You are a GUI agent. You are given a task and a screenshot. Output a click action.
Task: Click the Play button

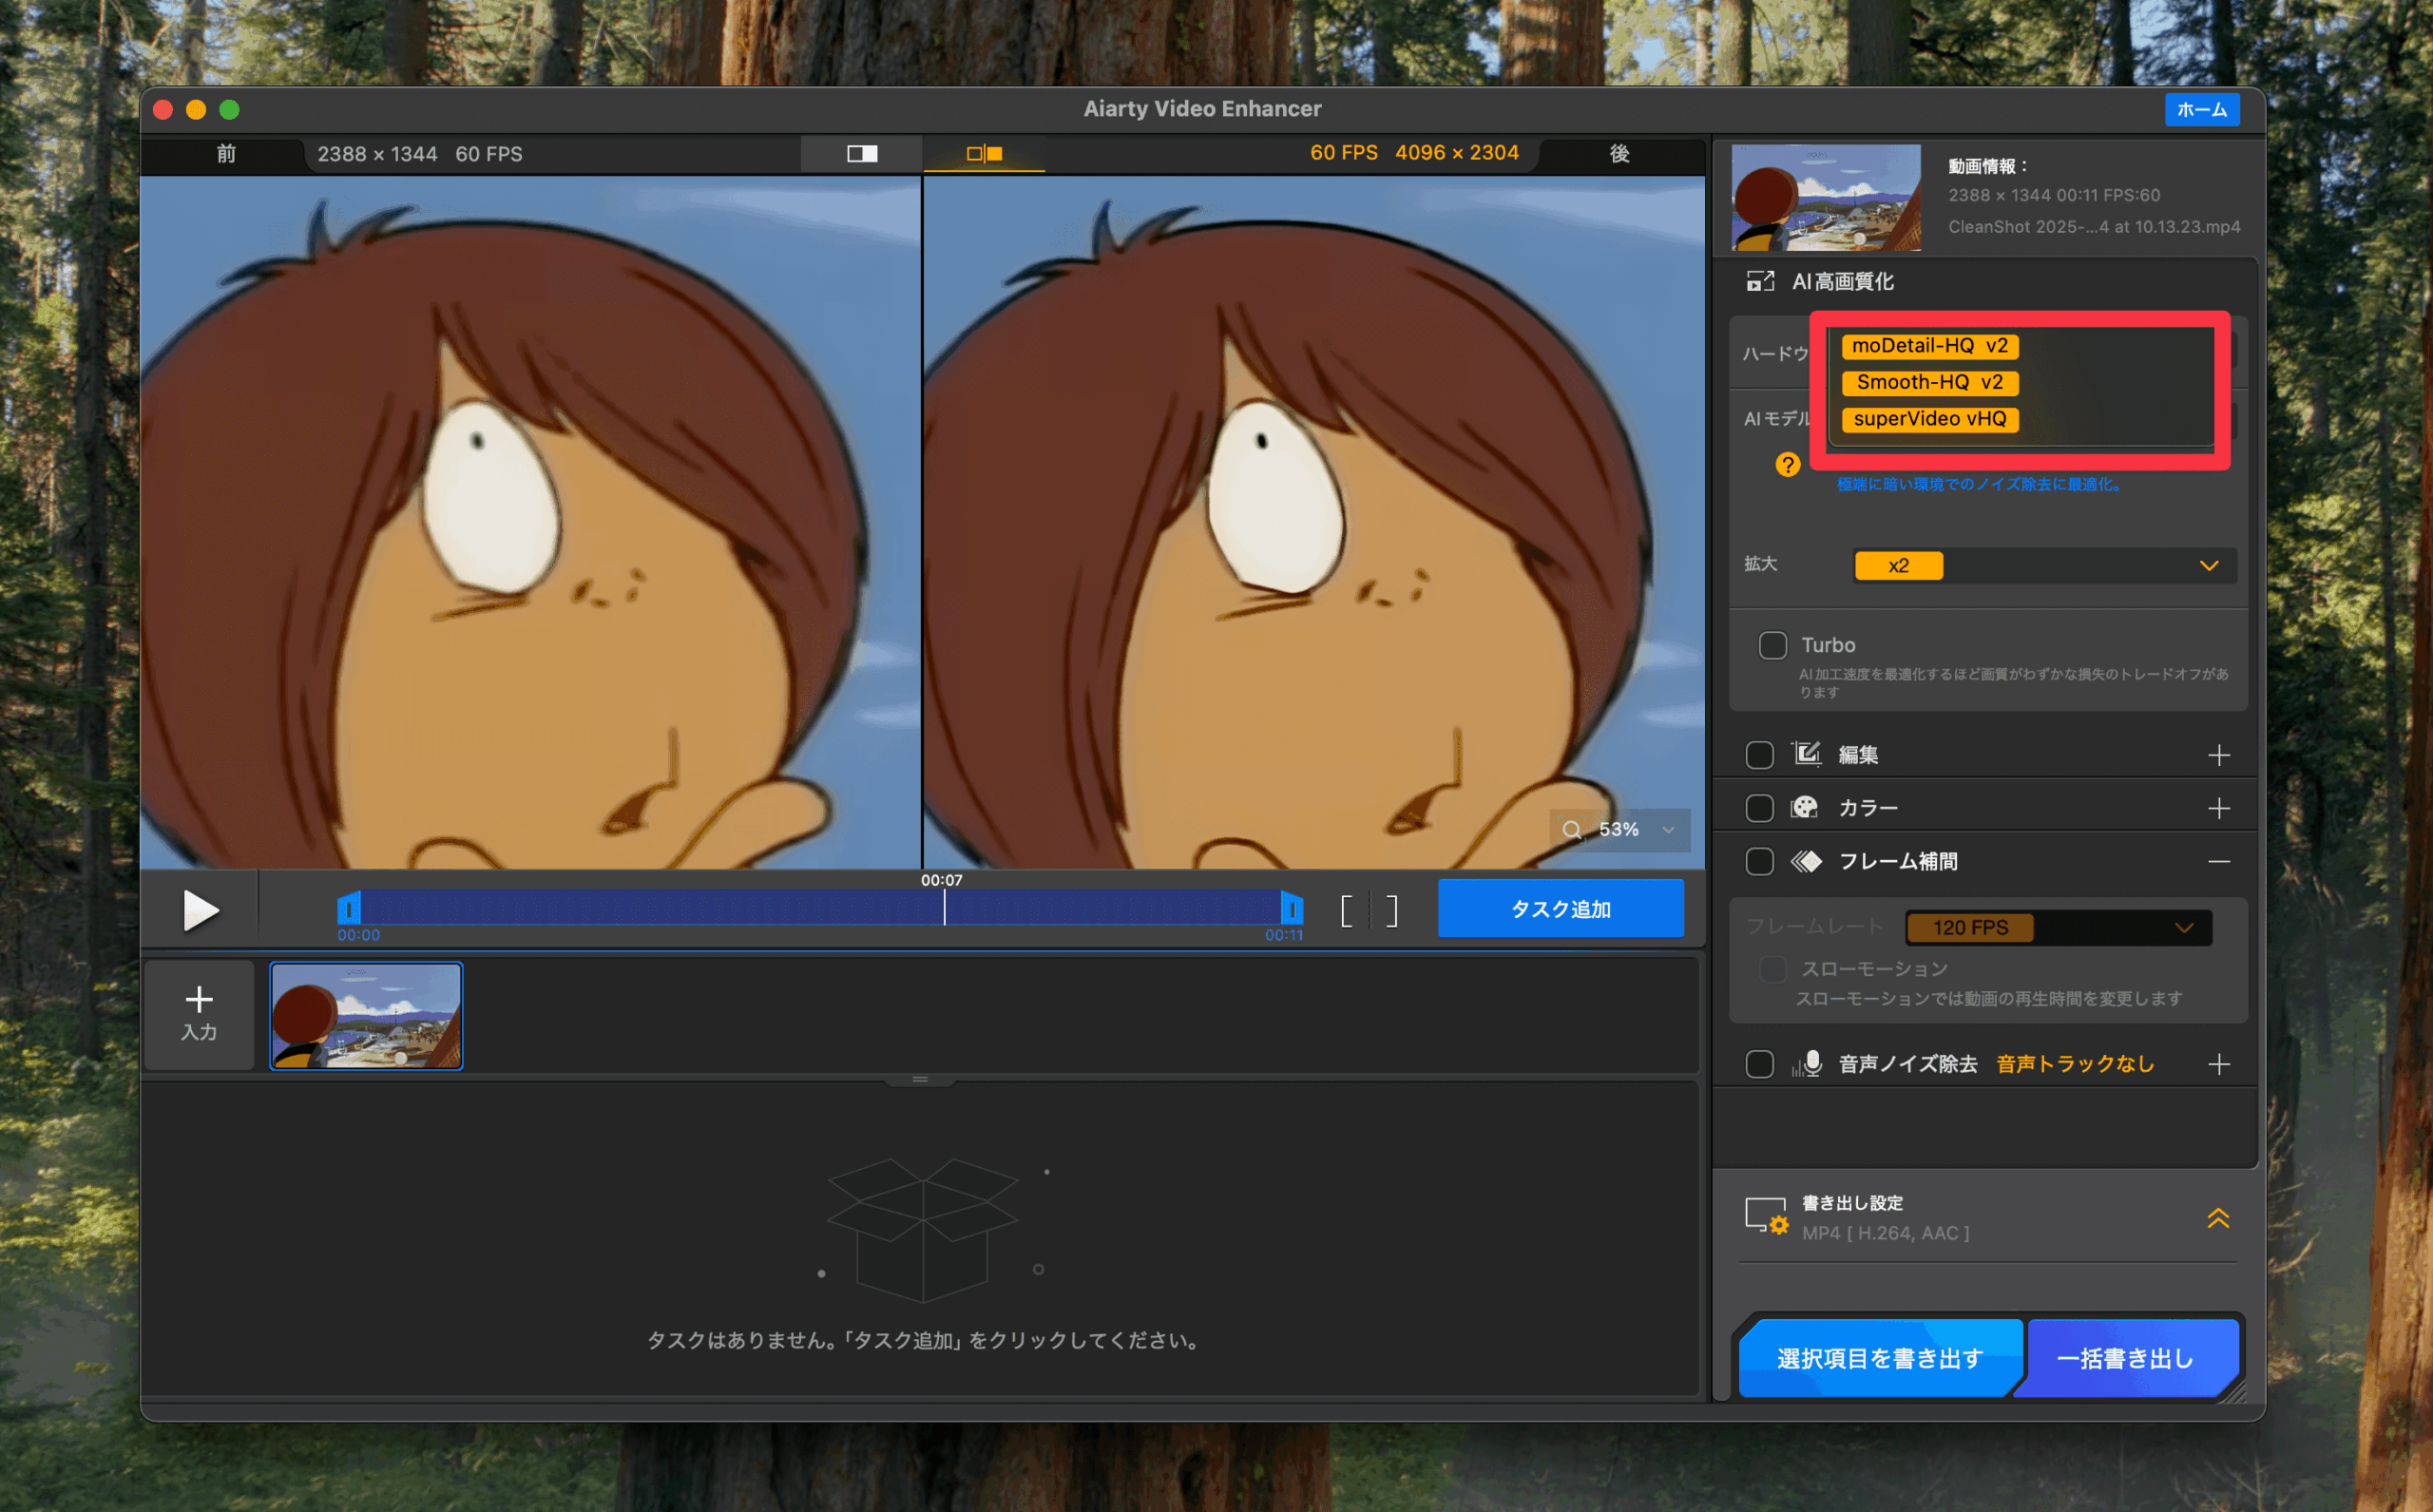pyautogui.click(x=200, y=910)
